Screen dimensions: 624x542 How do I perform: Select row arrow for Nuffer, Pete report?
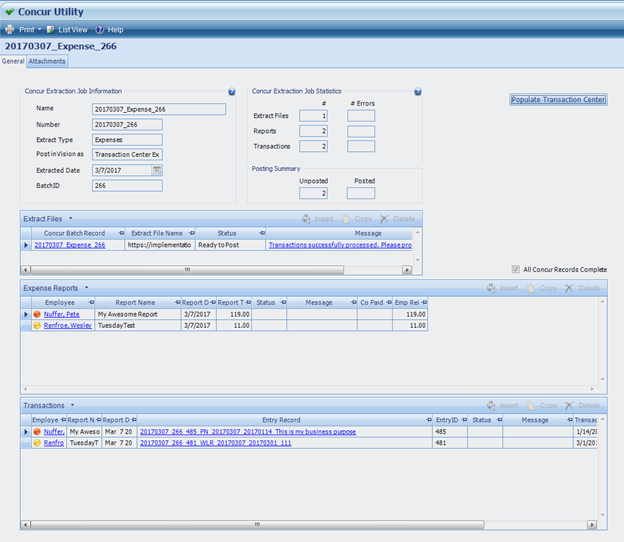(26, 314)
